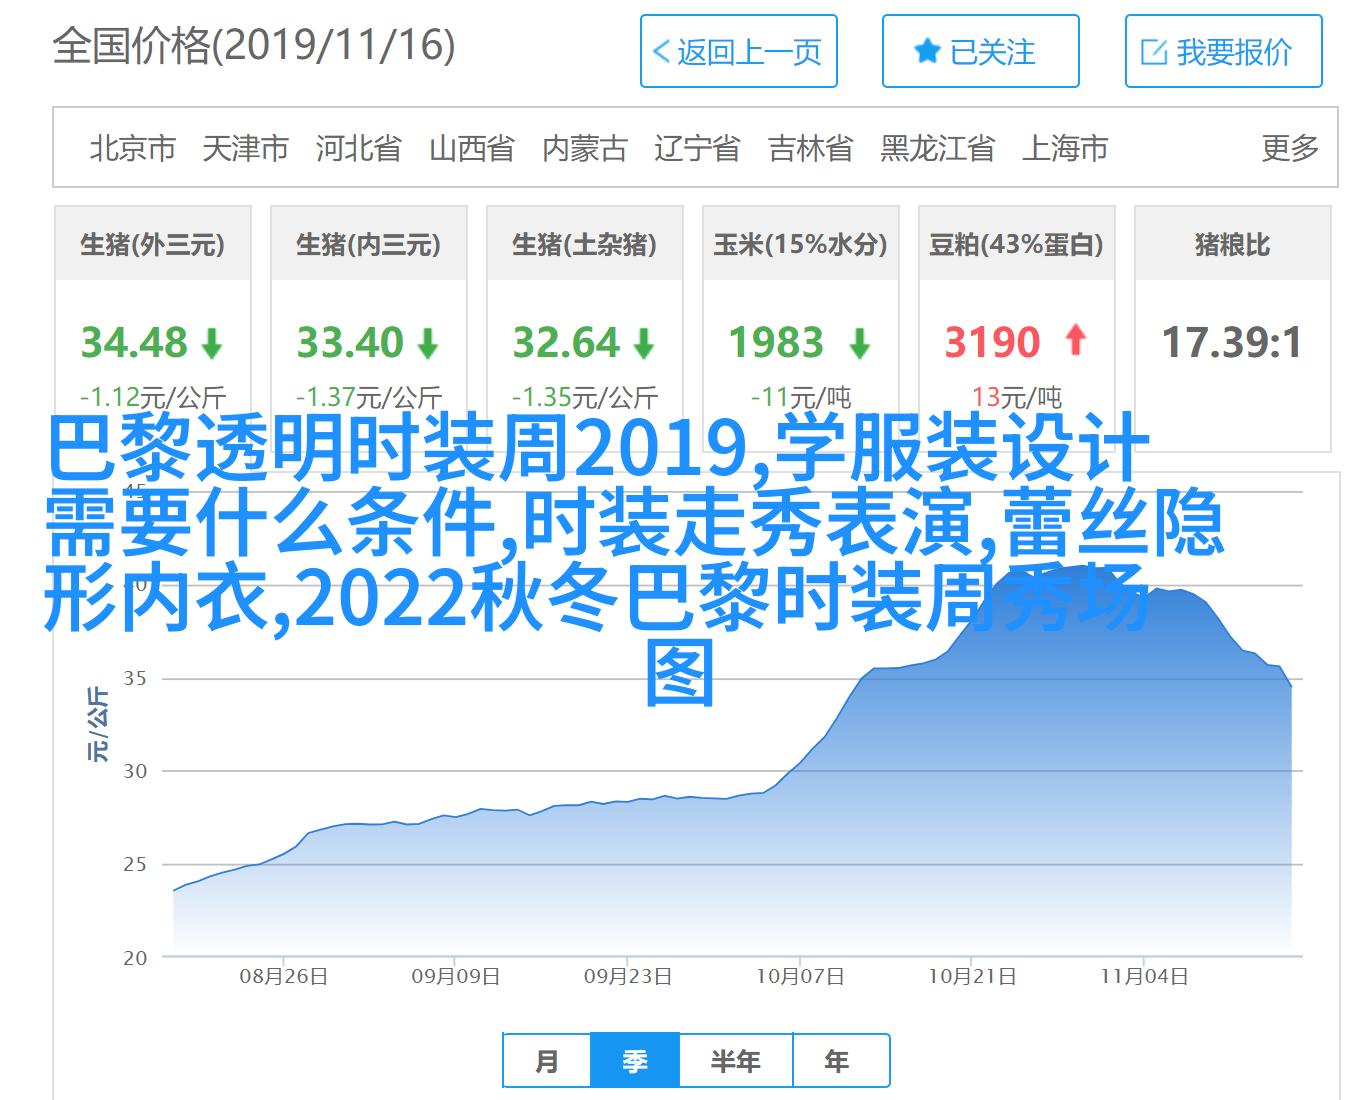Open the 生猪(外三元) price card
Screen dimensions: 1360x1100
tap(153, 329)
